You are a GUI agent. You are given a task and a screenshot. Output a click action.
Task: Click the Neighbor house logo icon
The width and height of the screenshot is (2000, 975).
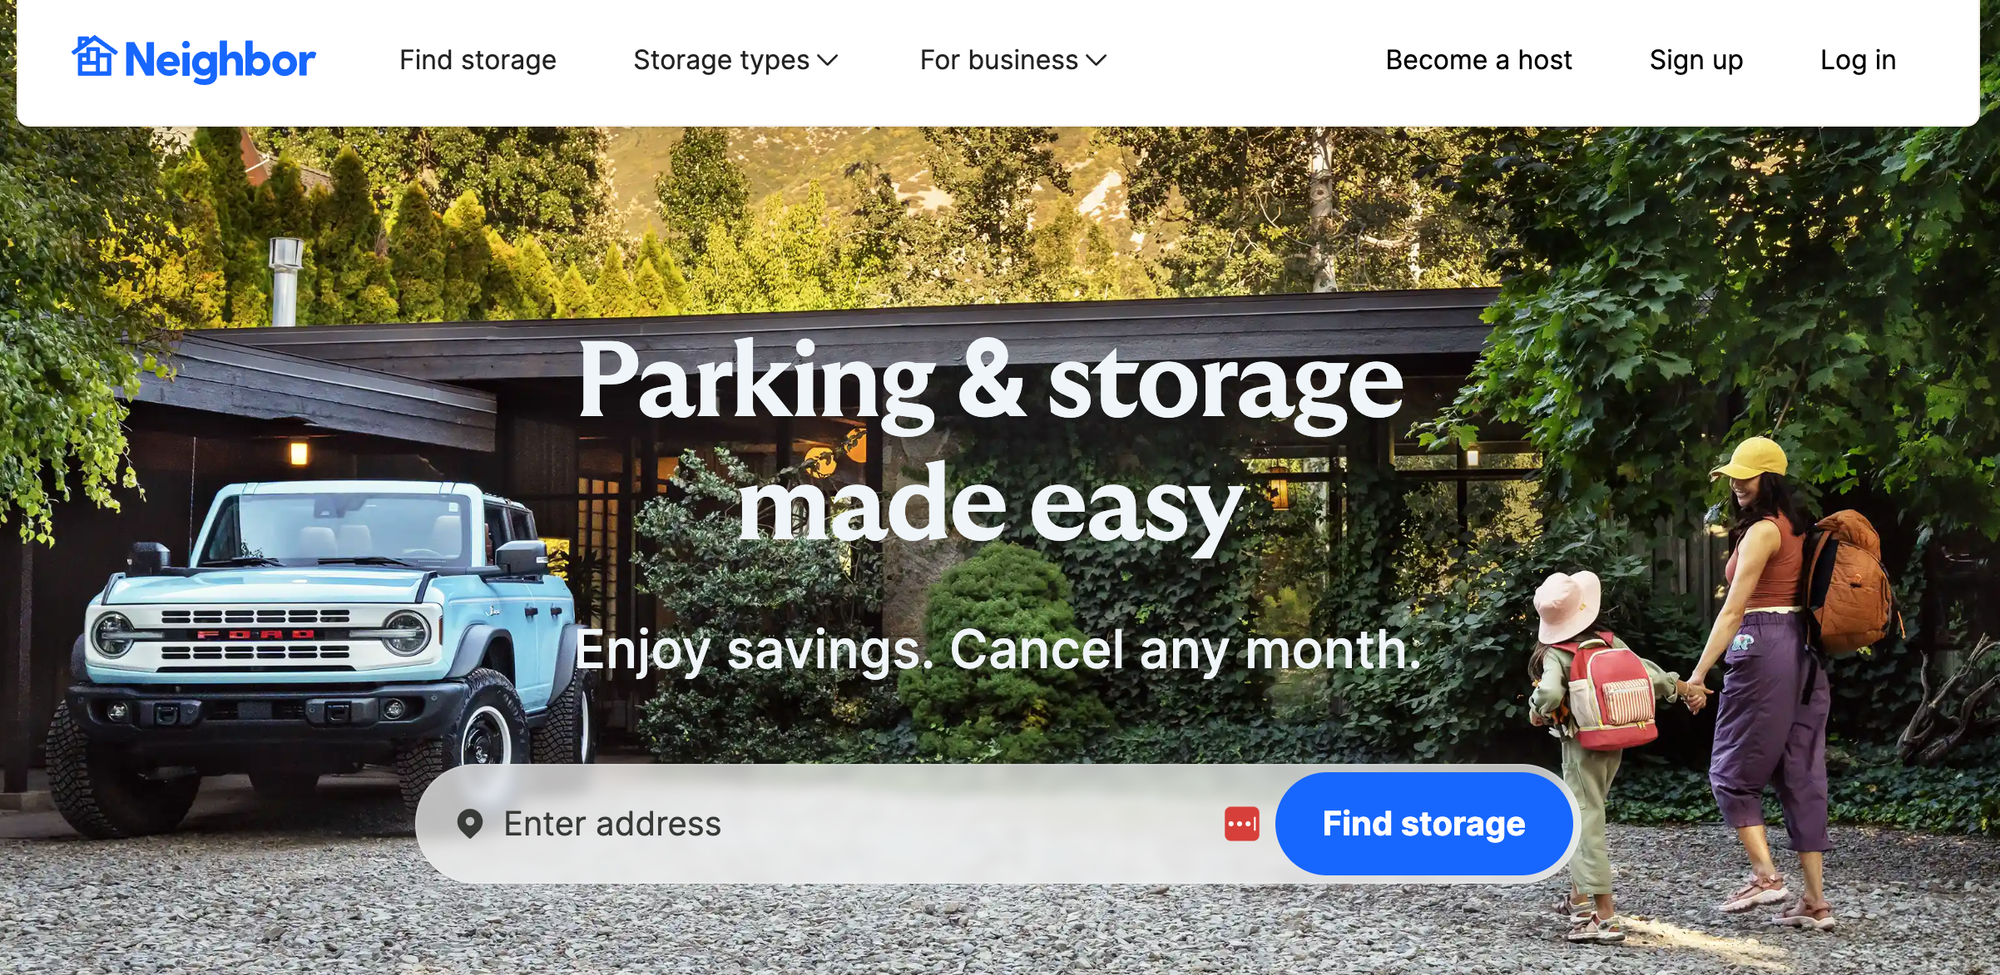pyautogui.click(x=94, y=56)
